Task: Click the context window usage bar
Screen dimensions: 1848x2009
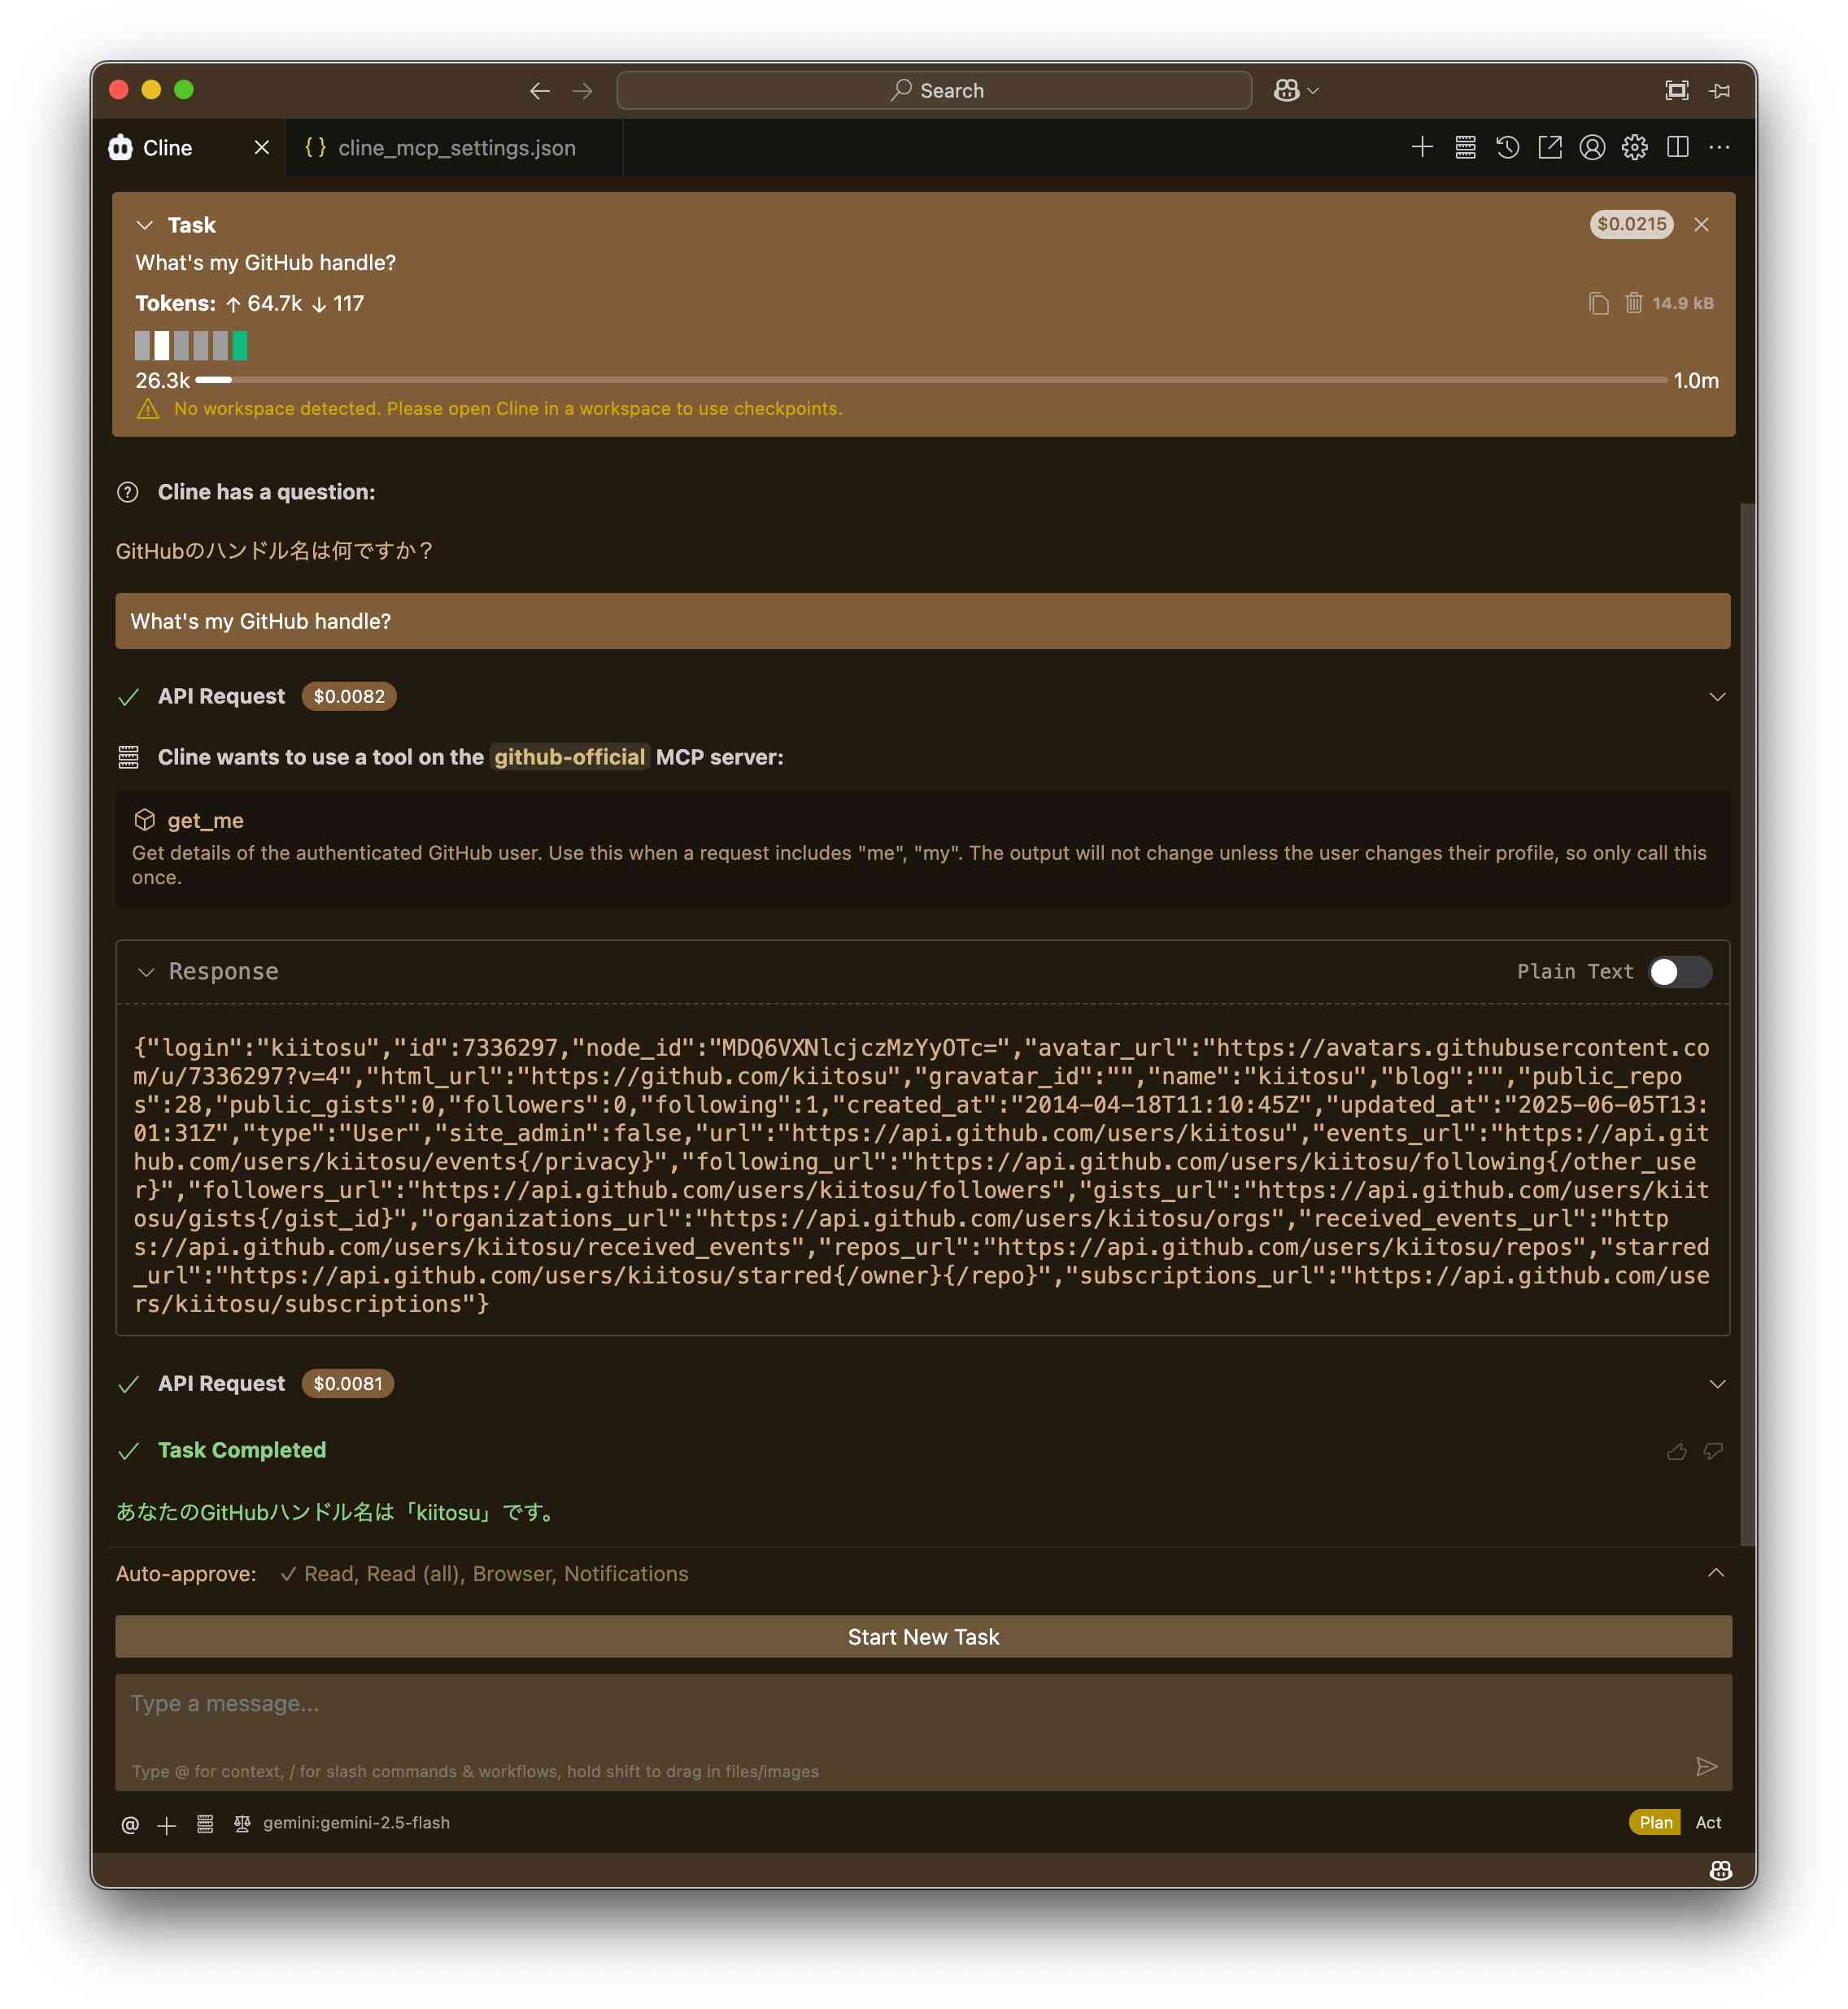Action: (x=930, y=380)
